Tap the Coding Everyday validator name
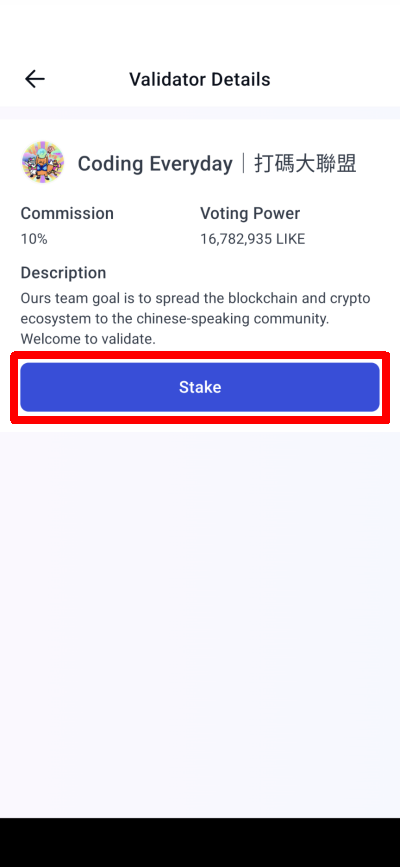This screenshot has height=867, width=400. (x=155, y=164)
